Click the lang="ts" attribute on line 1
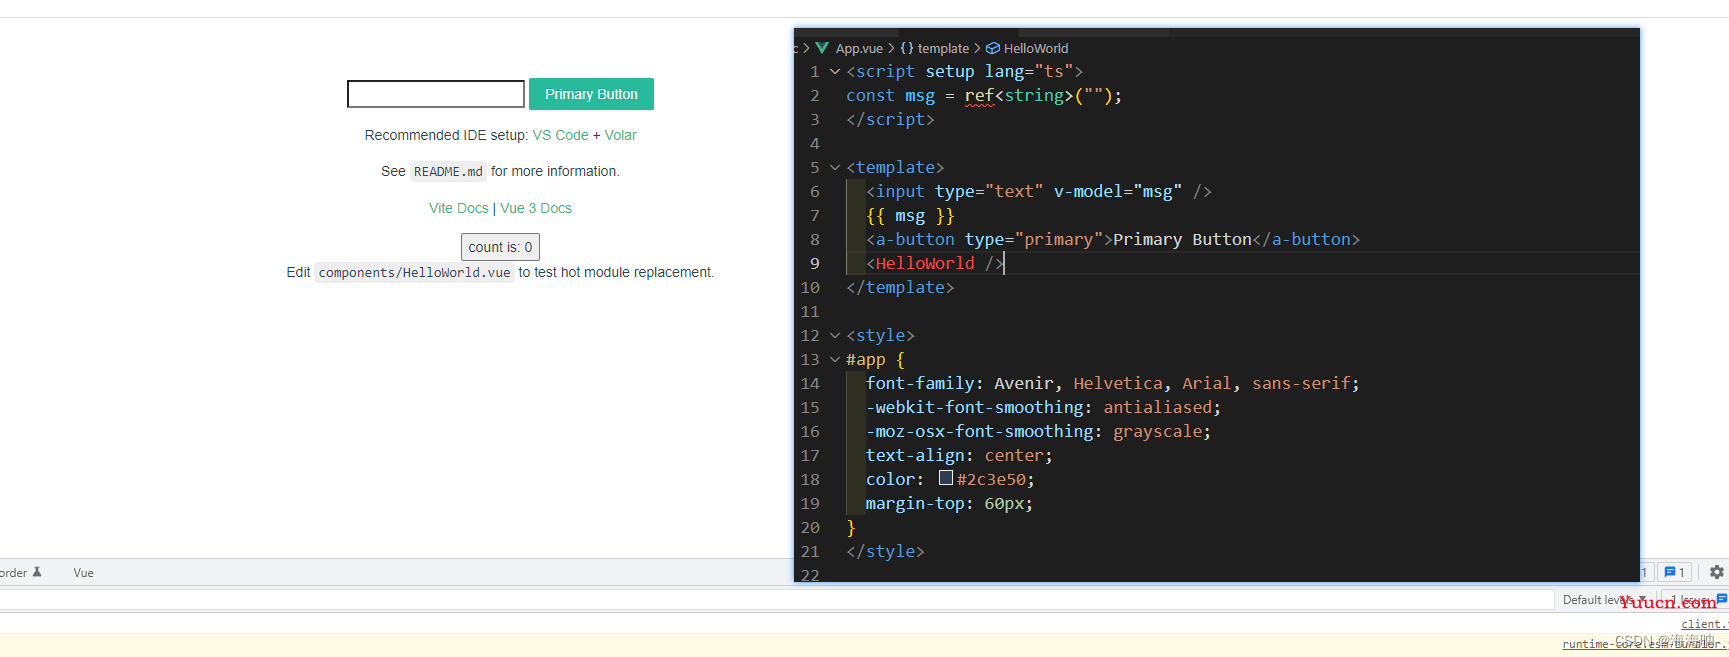This screenshot has width=1729, height=657. (x=1029, y=72)
